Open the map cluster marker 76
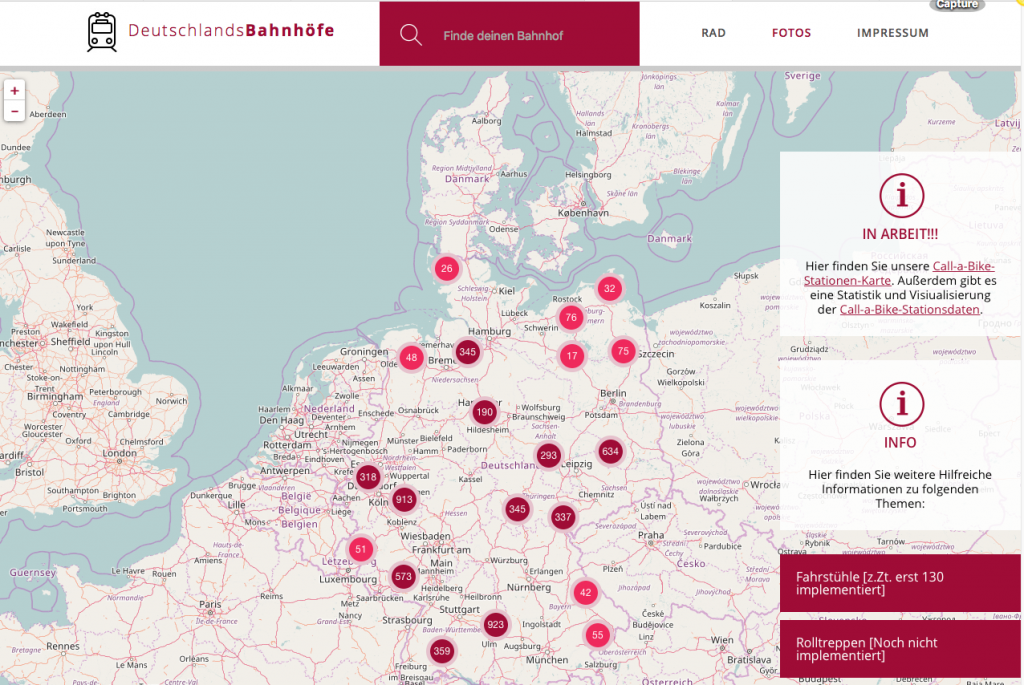Viewport: 1024px width, 685px height. click(x=571, y=317)
